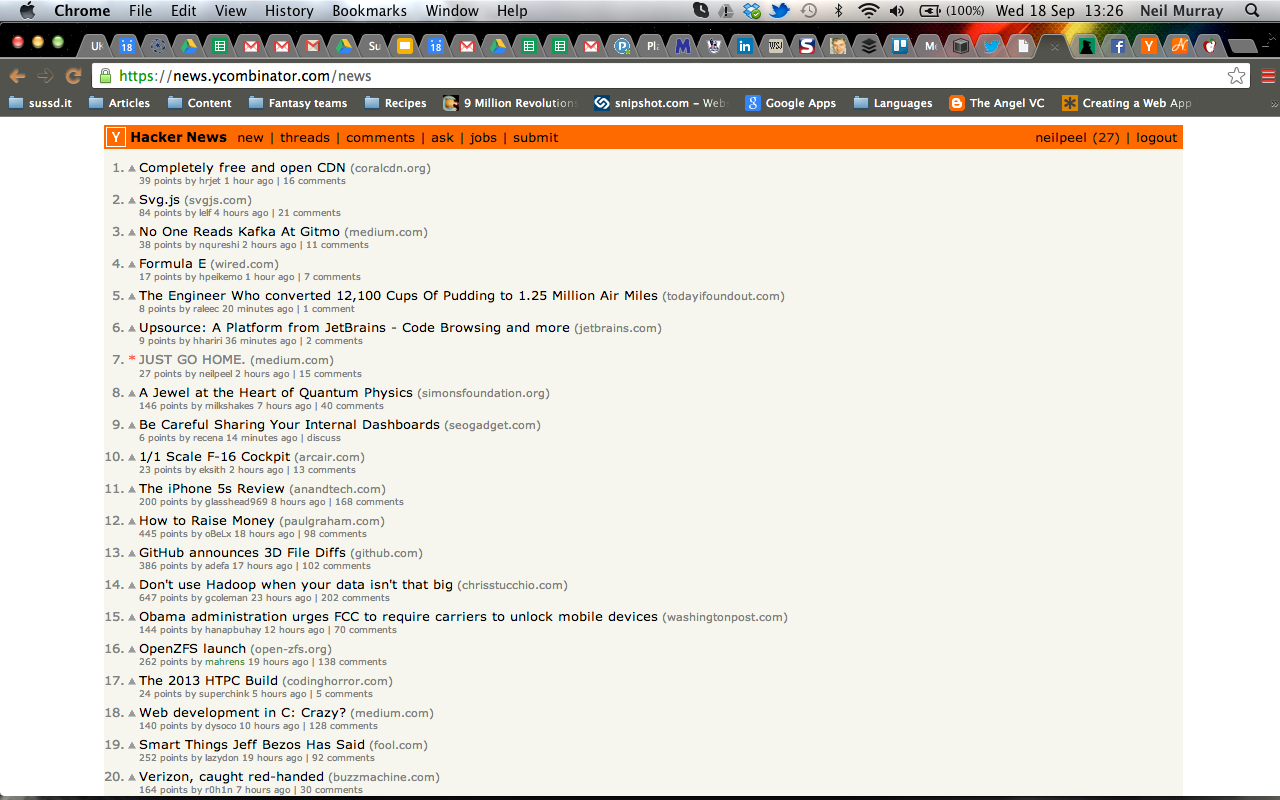Open the Web development in C: Crazy? story
Viewport: 1280px width, 800px height.
[243, 713]
